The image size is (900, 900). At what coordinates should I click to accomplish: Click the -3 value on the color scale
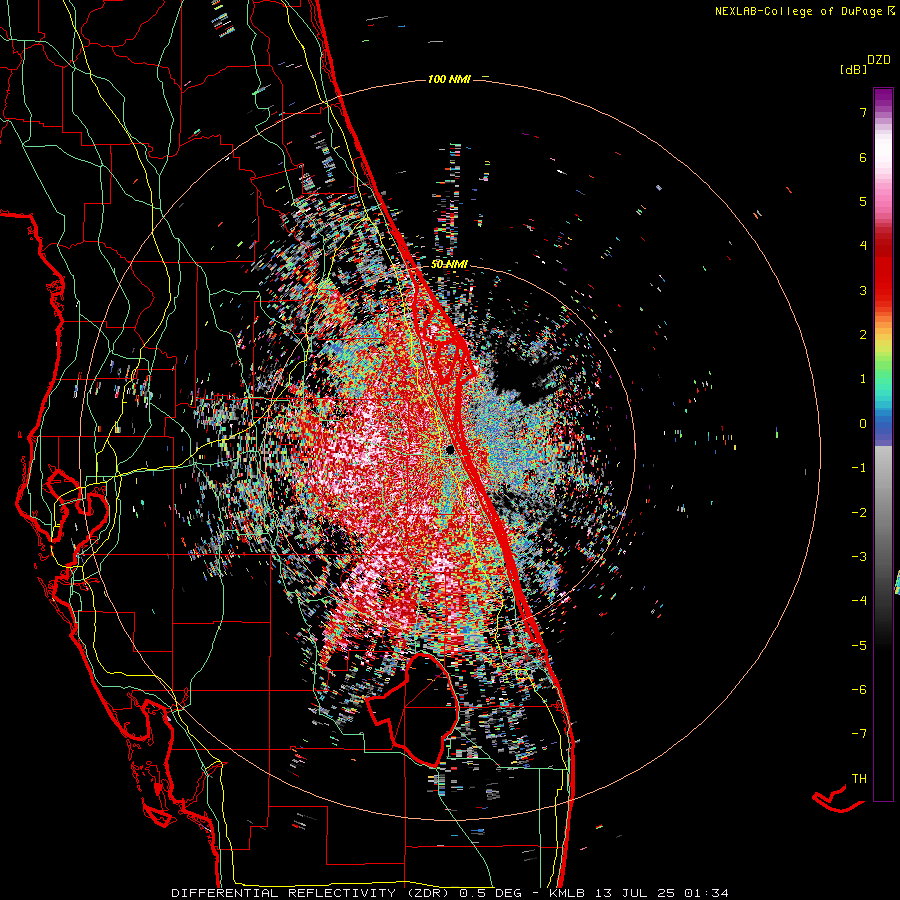coord(859,557)
